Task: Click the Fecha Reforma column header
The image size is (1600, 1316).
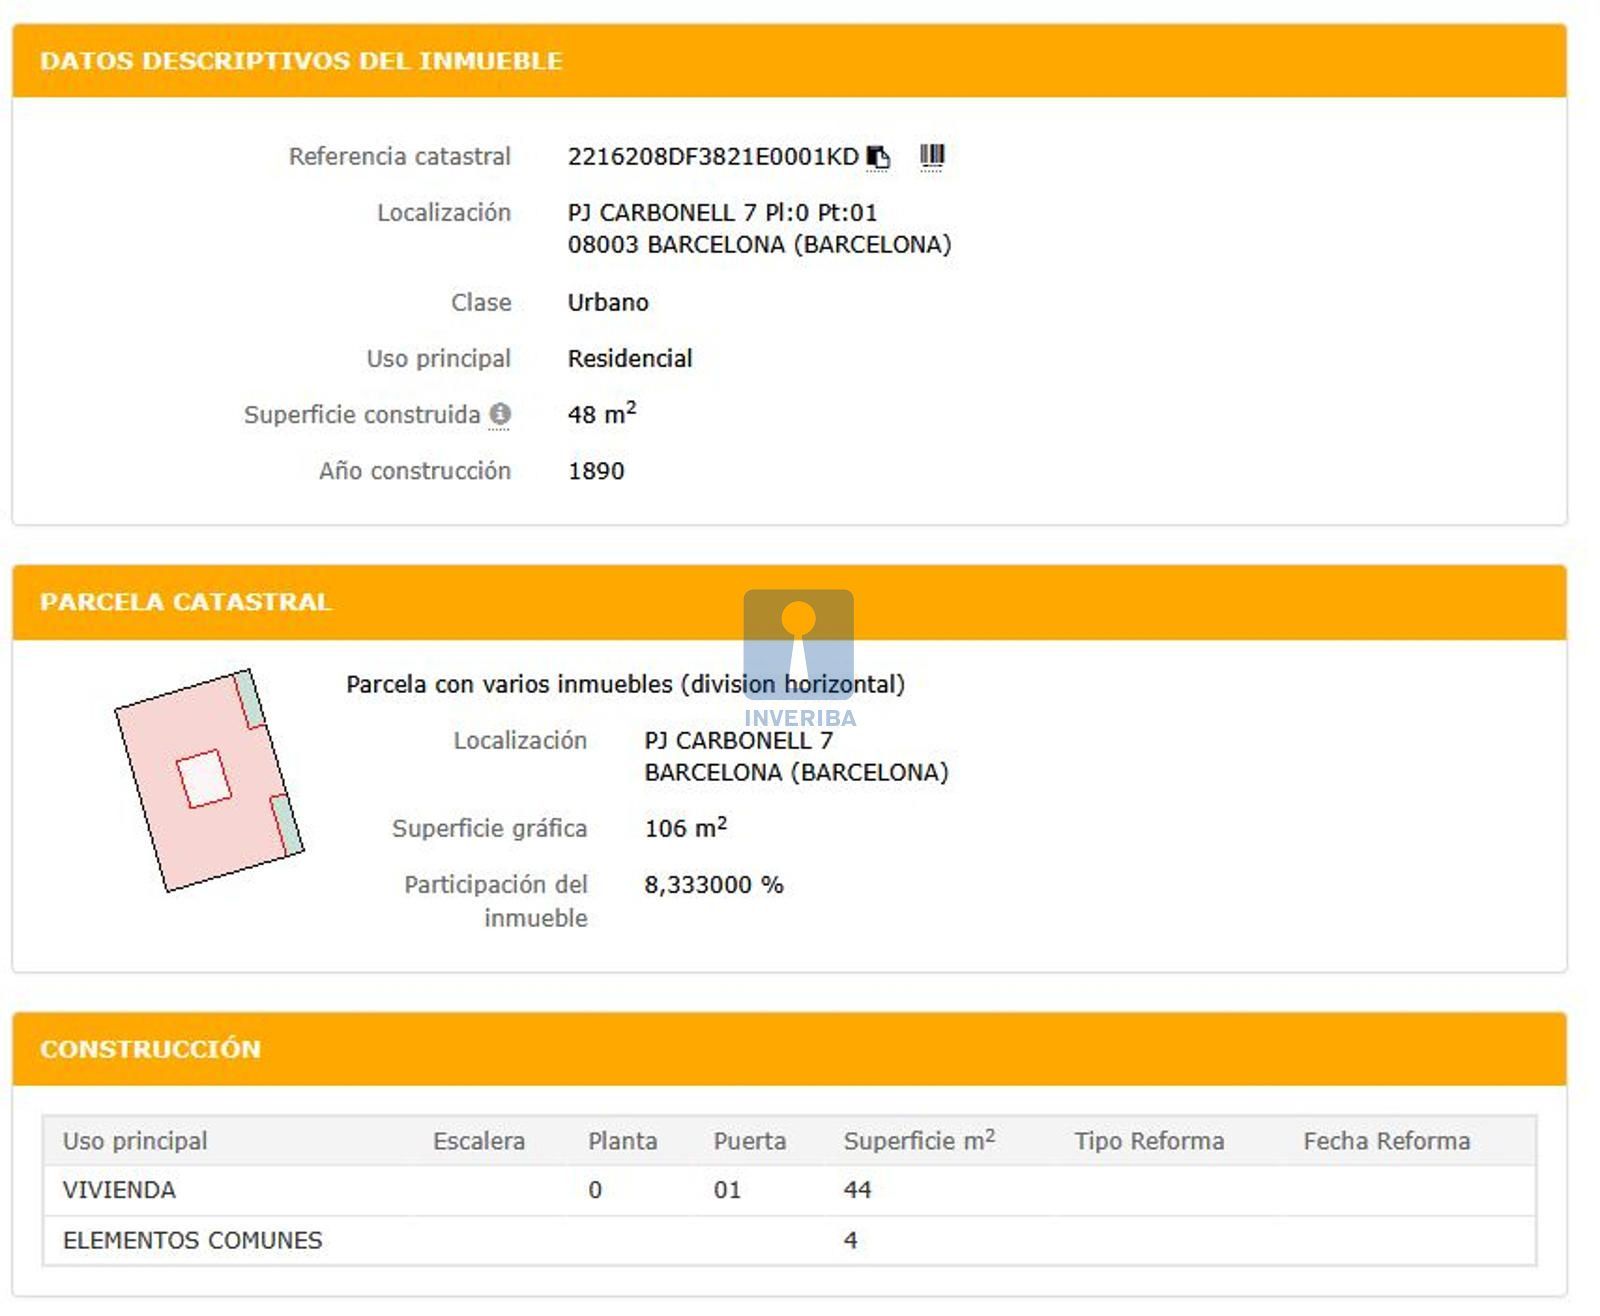Action: [x=1386, y=1141]
